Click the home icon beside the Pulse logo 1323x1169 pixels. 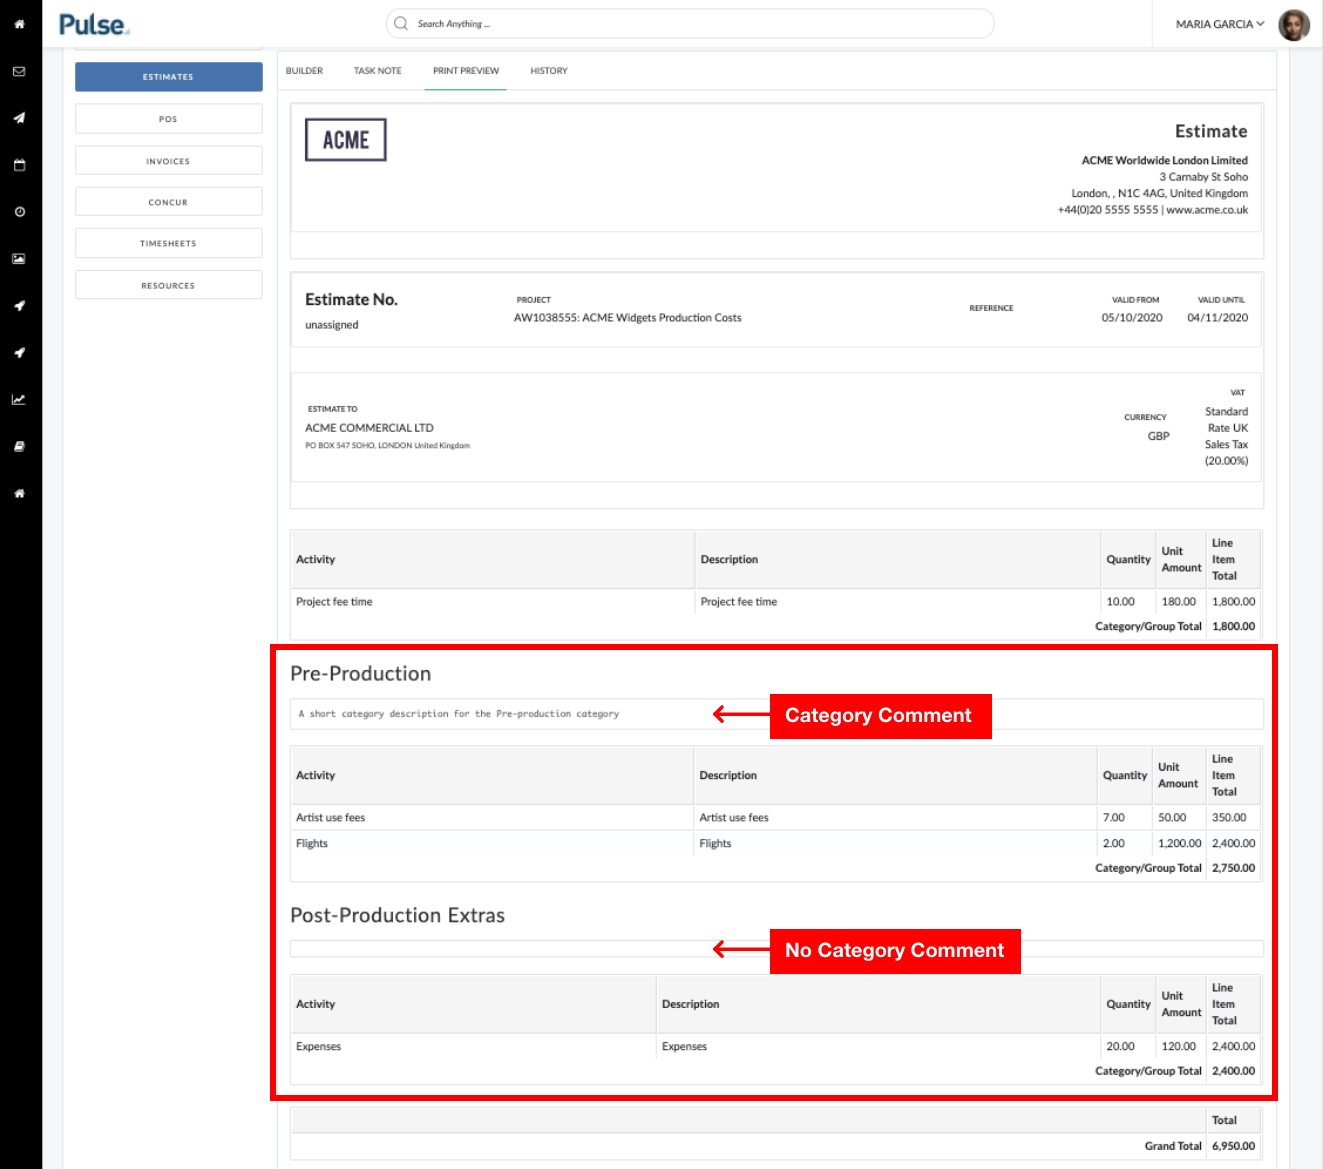point(19,24)
